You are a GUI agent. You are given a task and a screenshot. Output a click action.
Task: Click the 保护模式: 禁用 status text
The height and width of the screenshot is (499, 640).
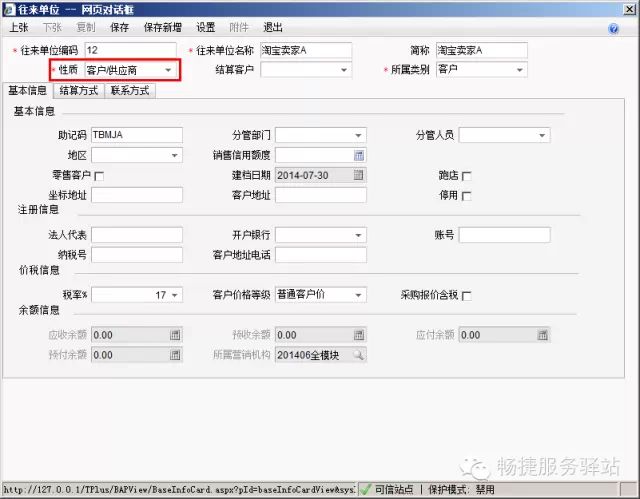click(x=461, y=489)
